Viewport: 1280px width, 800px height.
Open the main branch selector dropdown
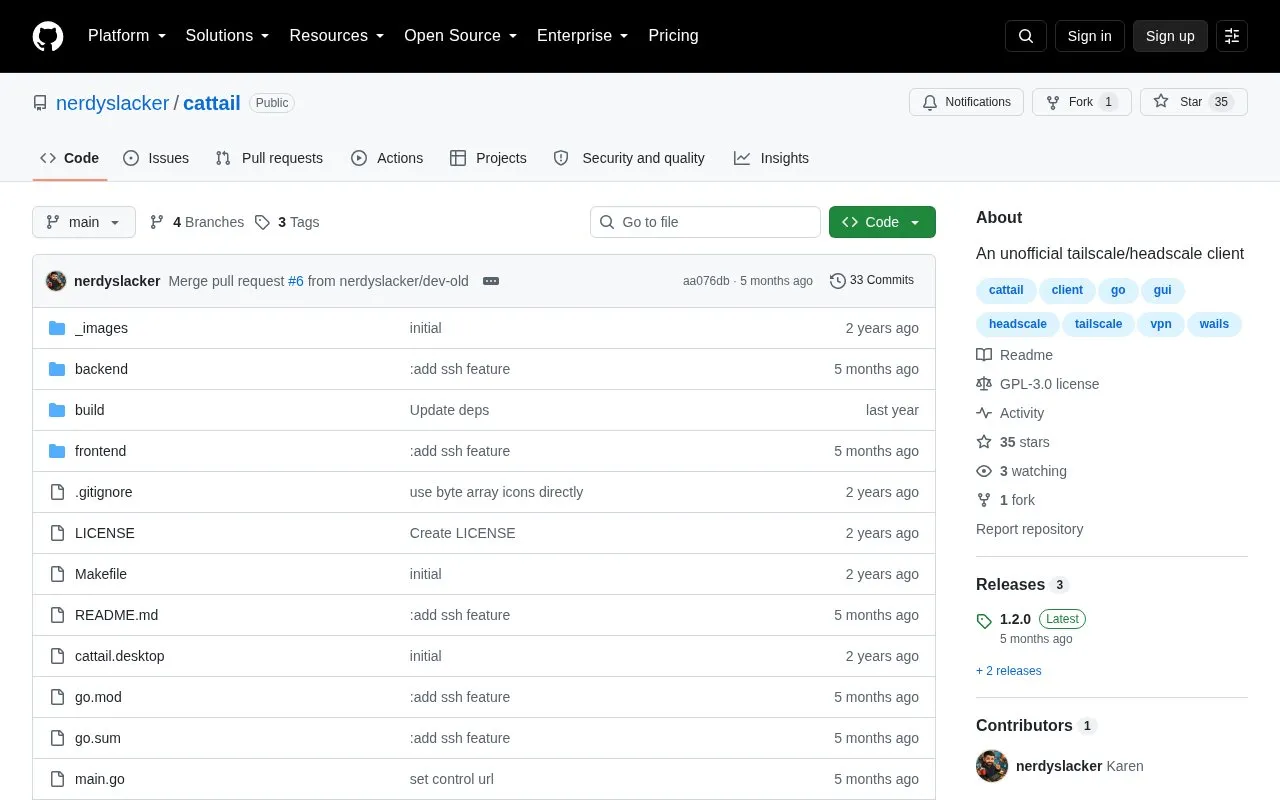click(84, 222)
